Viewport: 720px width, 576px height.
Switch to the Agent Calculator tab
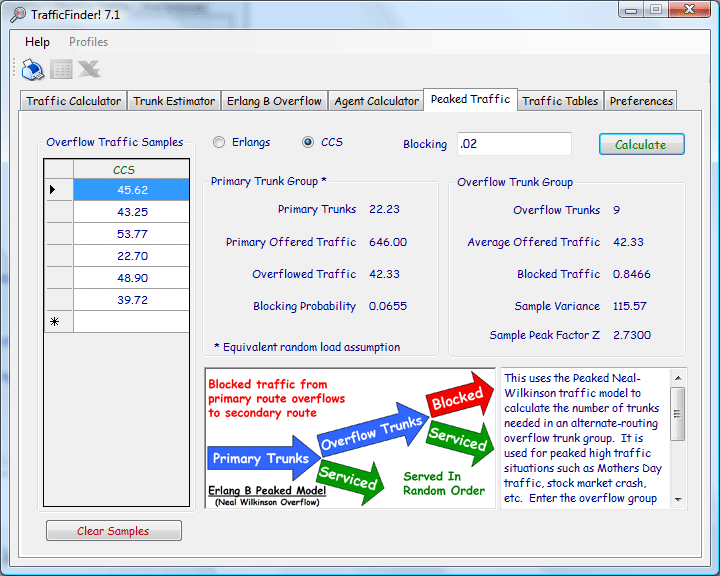[x=377, y=101]
